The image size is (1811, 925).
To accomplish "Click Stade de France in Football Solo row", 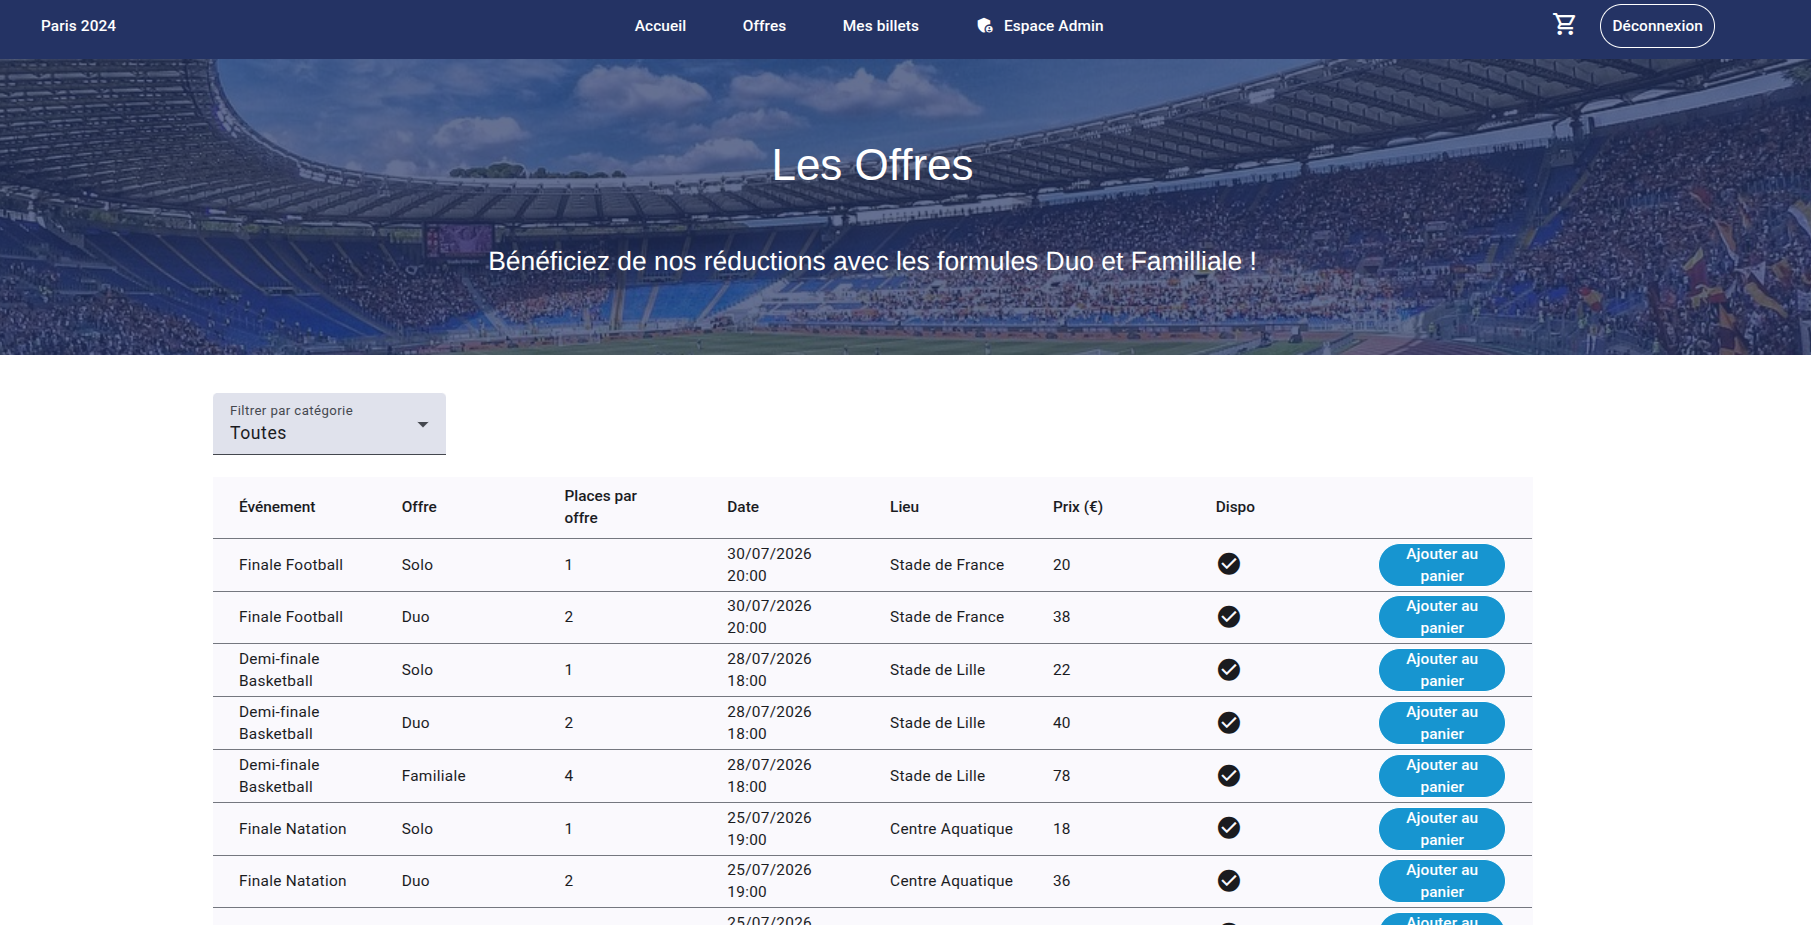I will point(947,565).
